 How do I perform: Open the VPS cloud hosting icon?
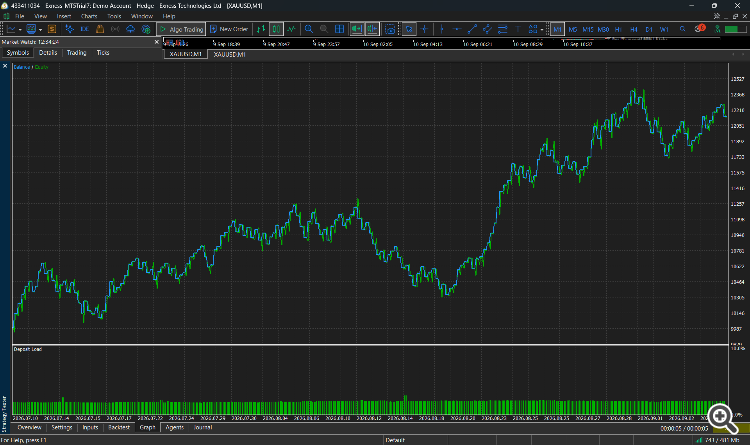click(x=131, y=29)
